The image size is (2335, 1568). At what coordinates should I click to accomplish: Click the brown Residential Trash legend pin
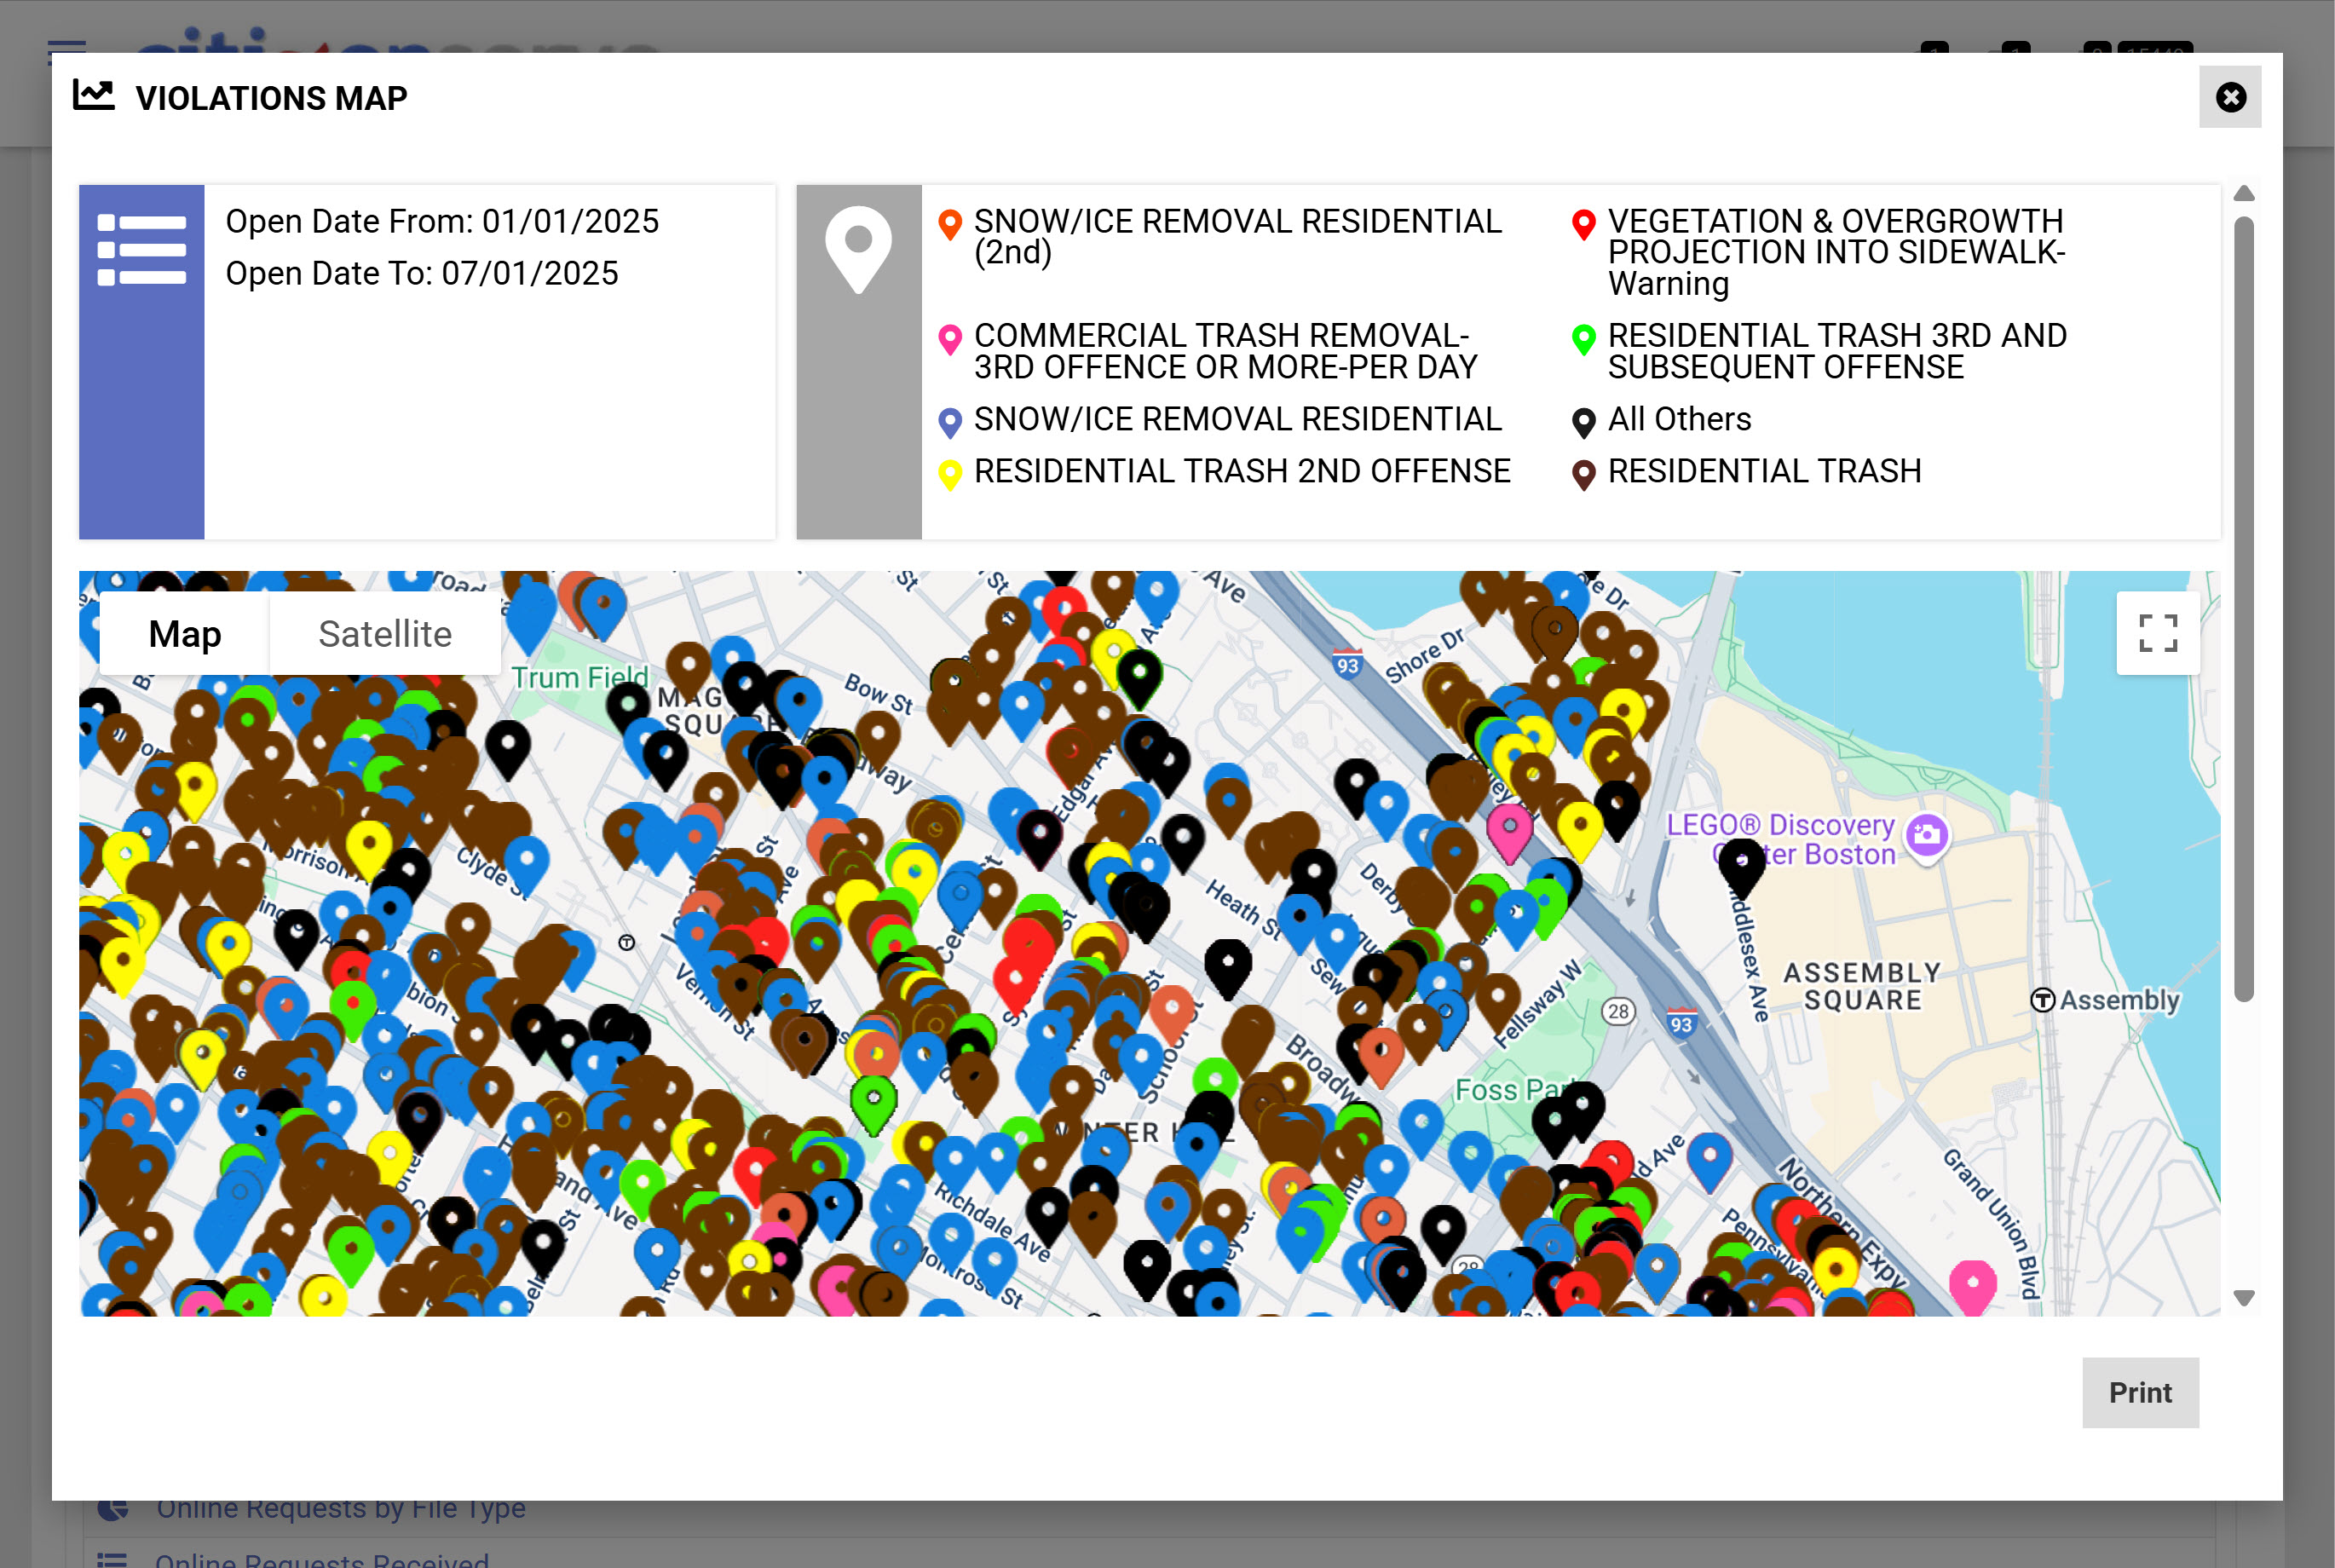point(1583,475)
